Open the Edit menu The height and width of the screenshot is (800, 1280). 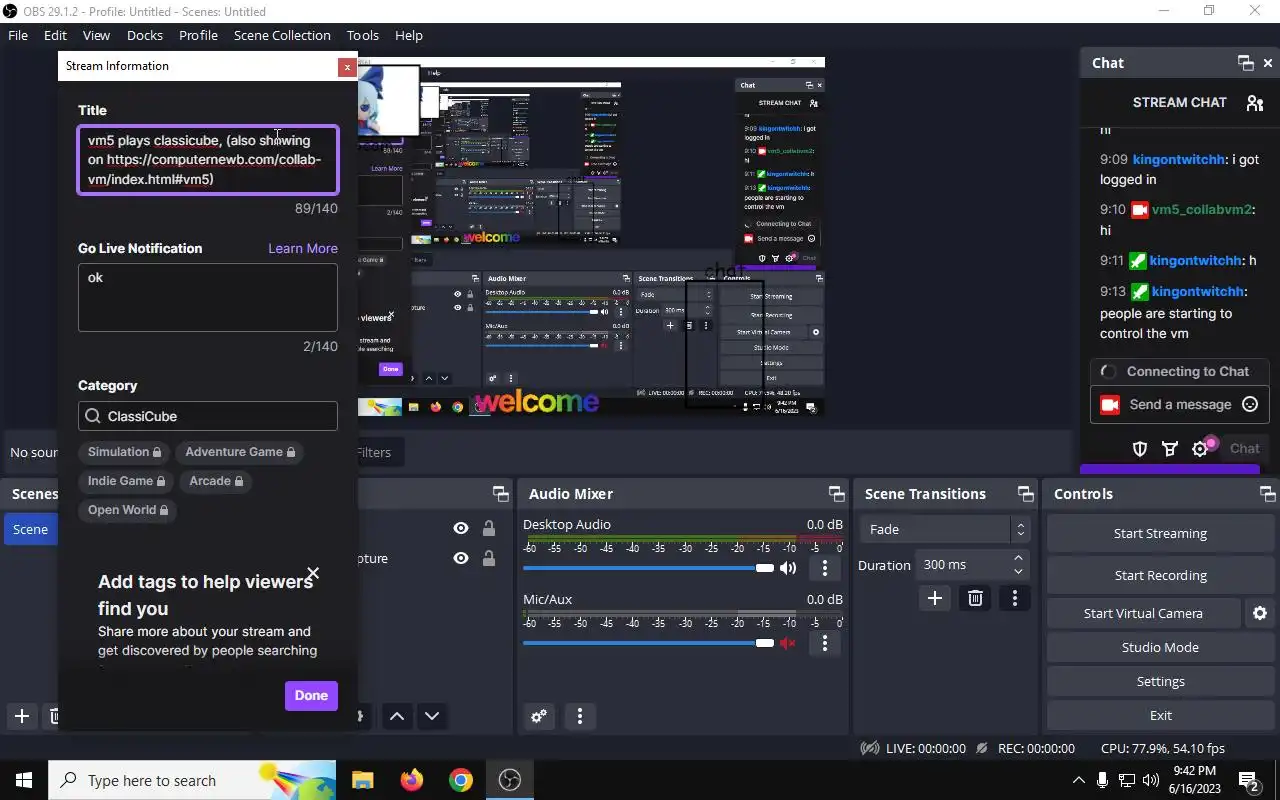(55, 35)
